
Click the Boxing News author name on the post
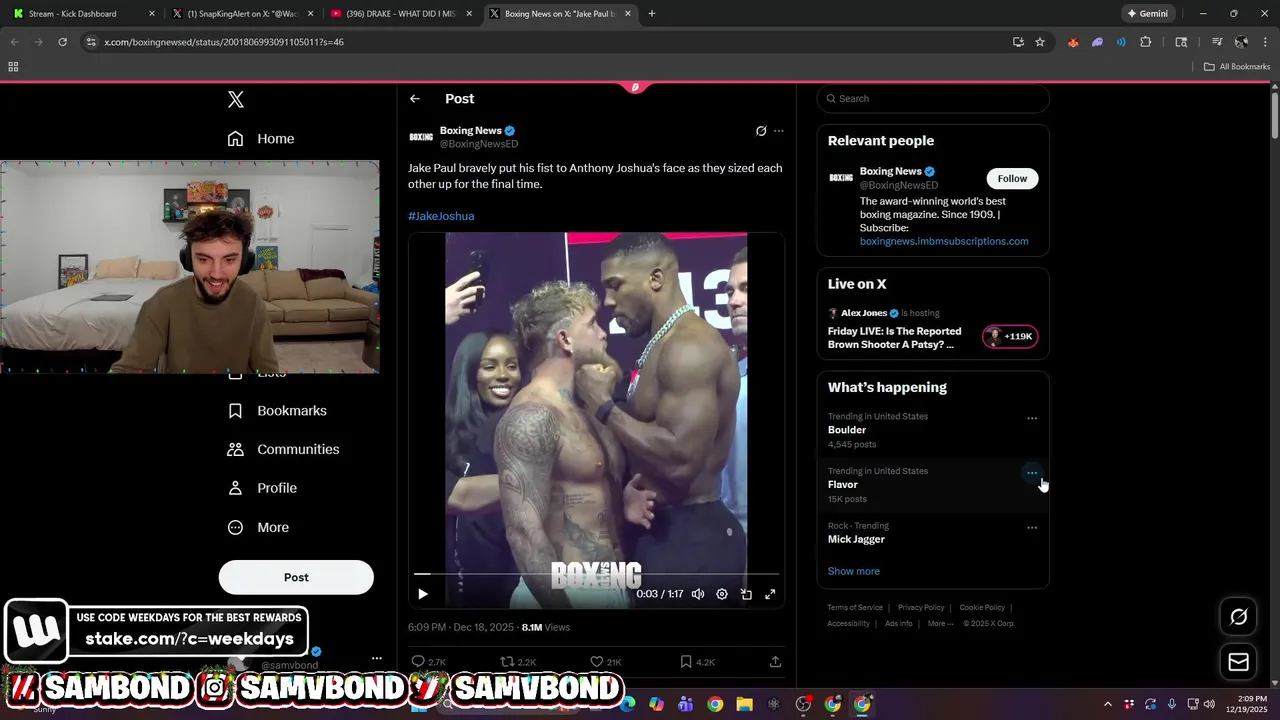(470, 130)
